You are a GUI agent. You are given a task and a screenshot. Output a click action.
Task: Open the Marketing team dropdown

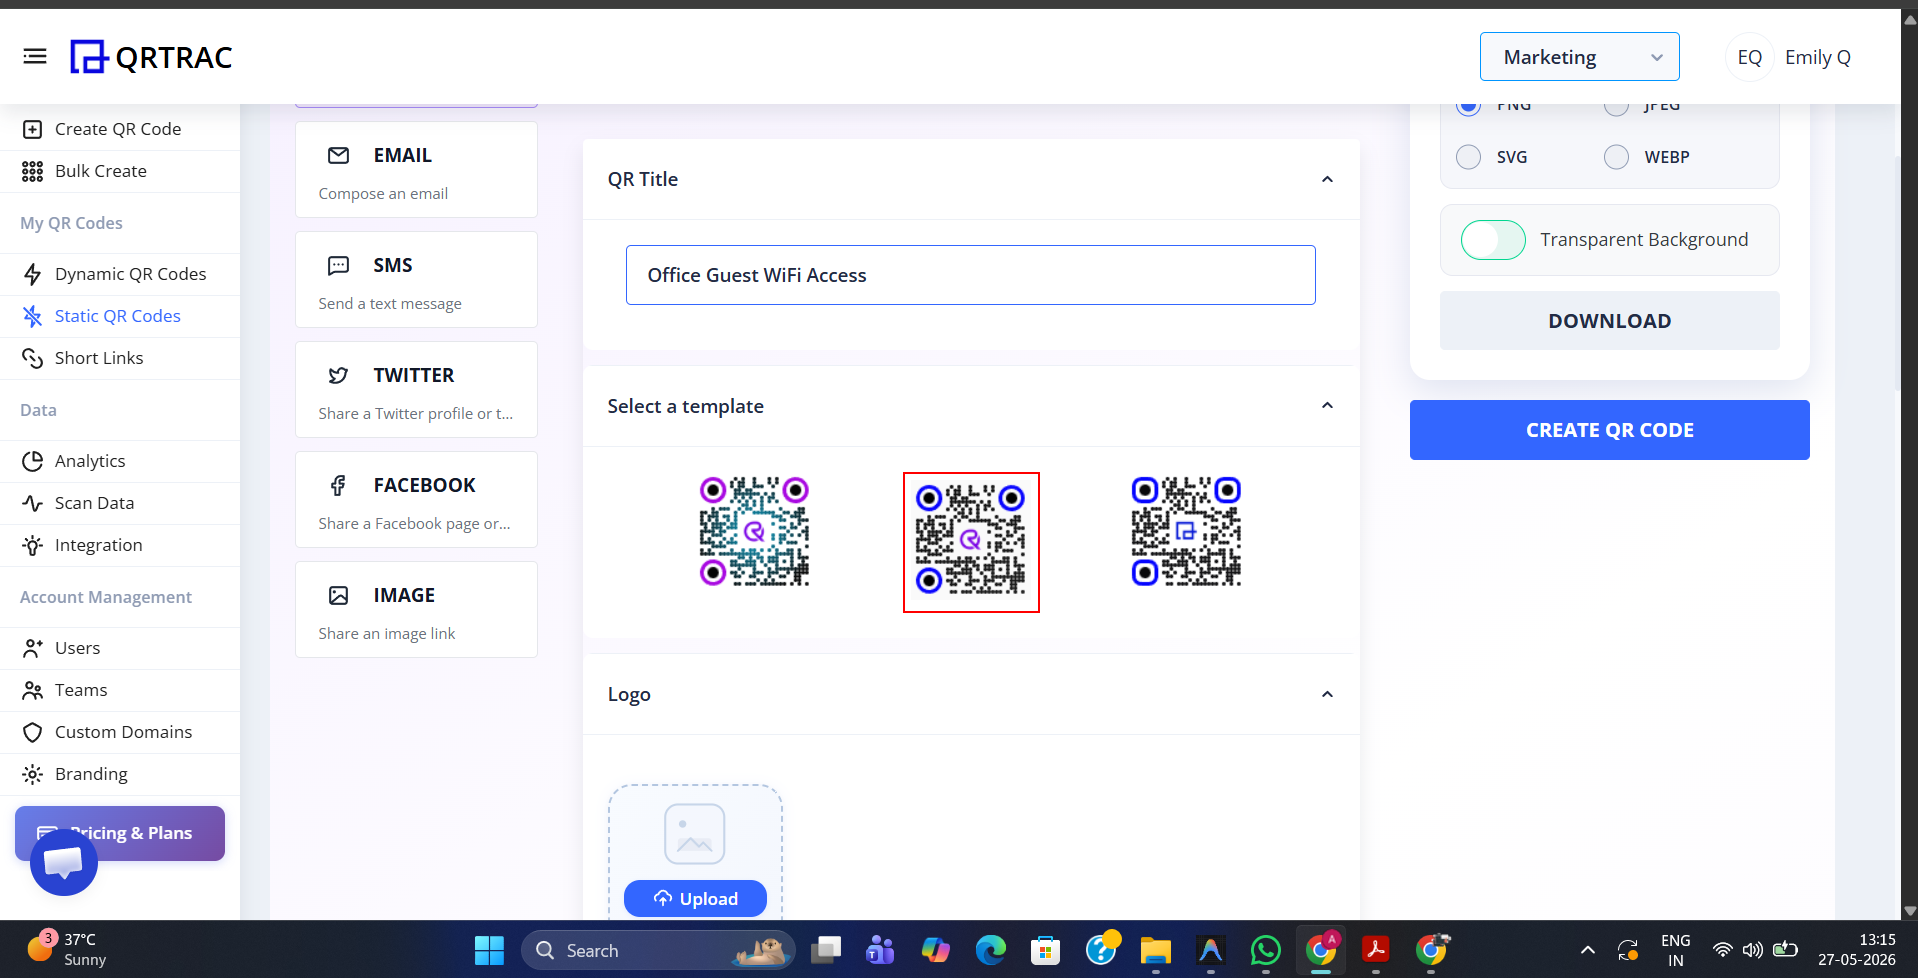pos(1579,57)
